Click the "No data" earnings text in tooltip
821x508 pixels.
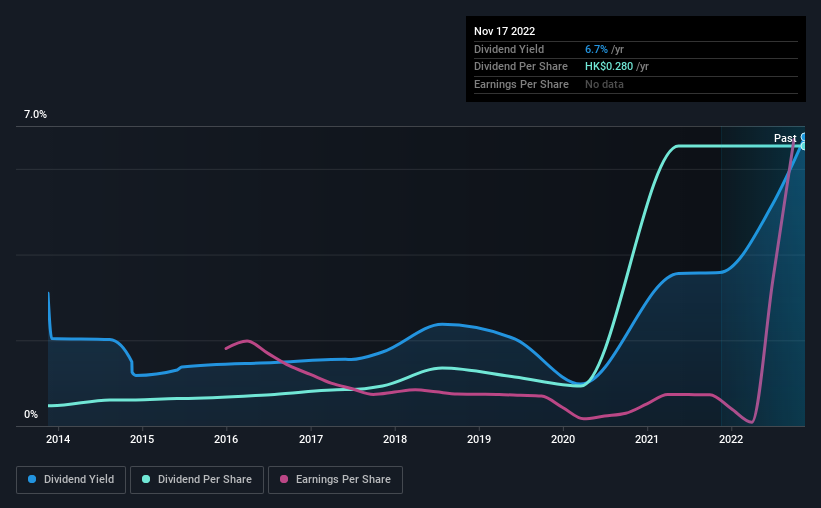point(604,84)
